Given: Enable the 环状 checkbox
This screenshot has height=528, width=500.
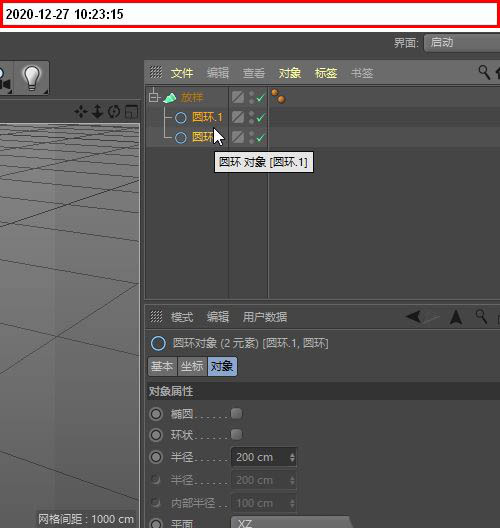Looking at the screenshot, I should [x=236, y=434].
